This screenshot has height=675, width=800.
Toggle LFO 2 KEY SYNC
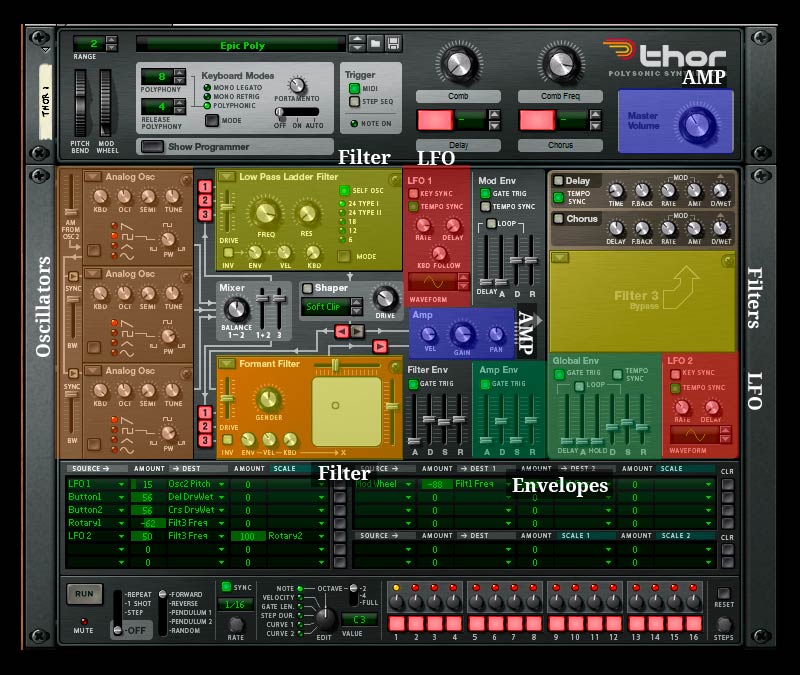pos(676,374)
